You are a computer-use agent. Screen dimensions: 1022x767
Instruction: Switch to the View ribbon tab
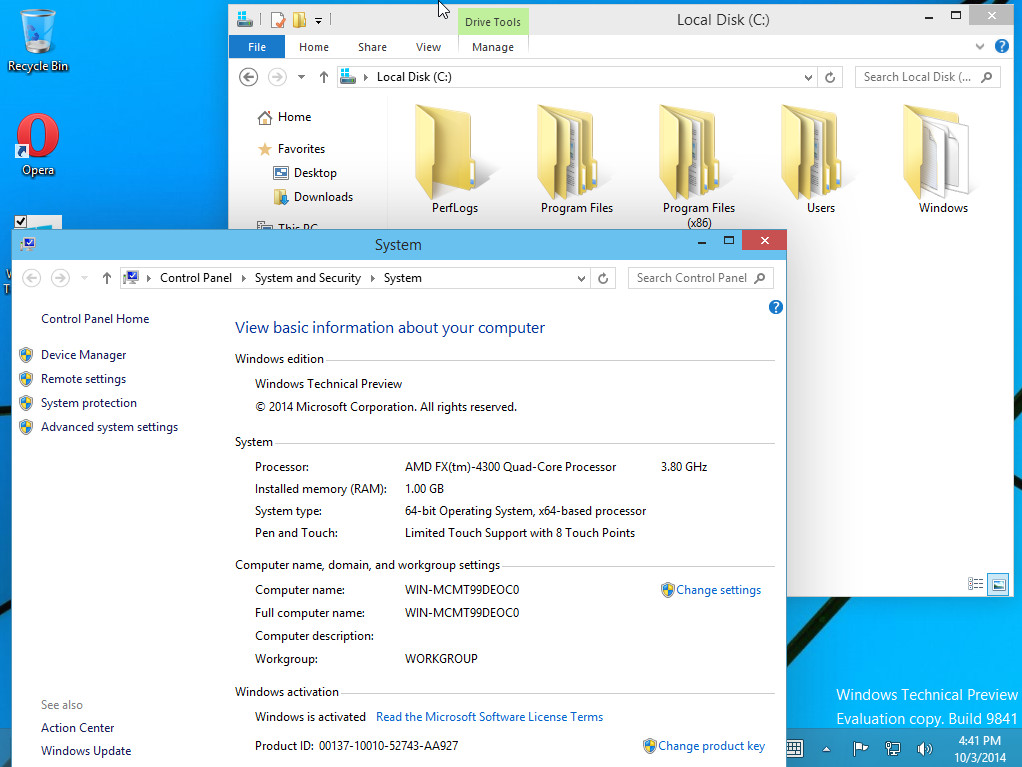click(428, 47)
